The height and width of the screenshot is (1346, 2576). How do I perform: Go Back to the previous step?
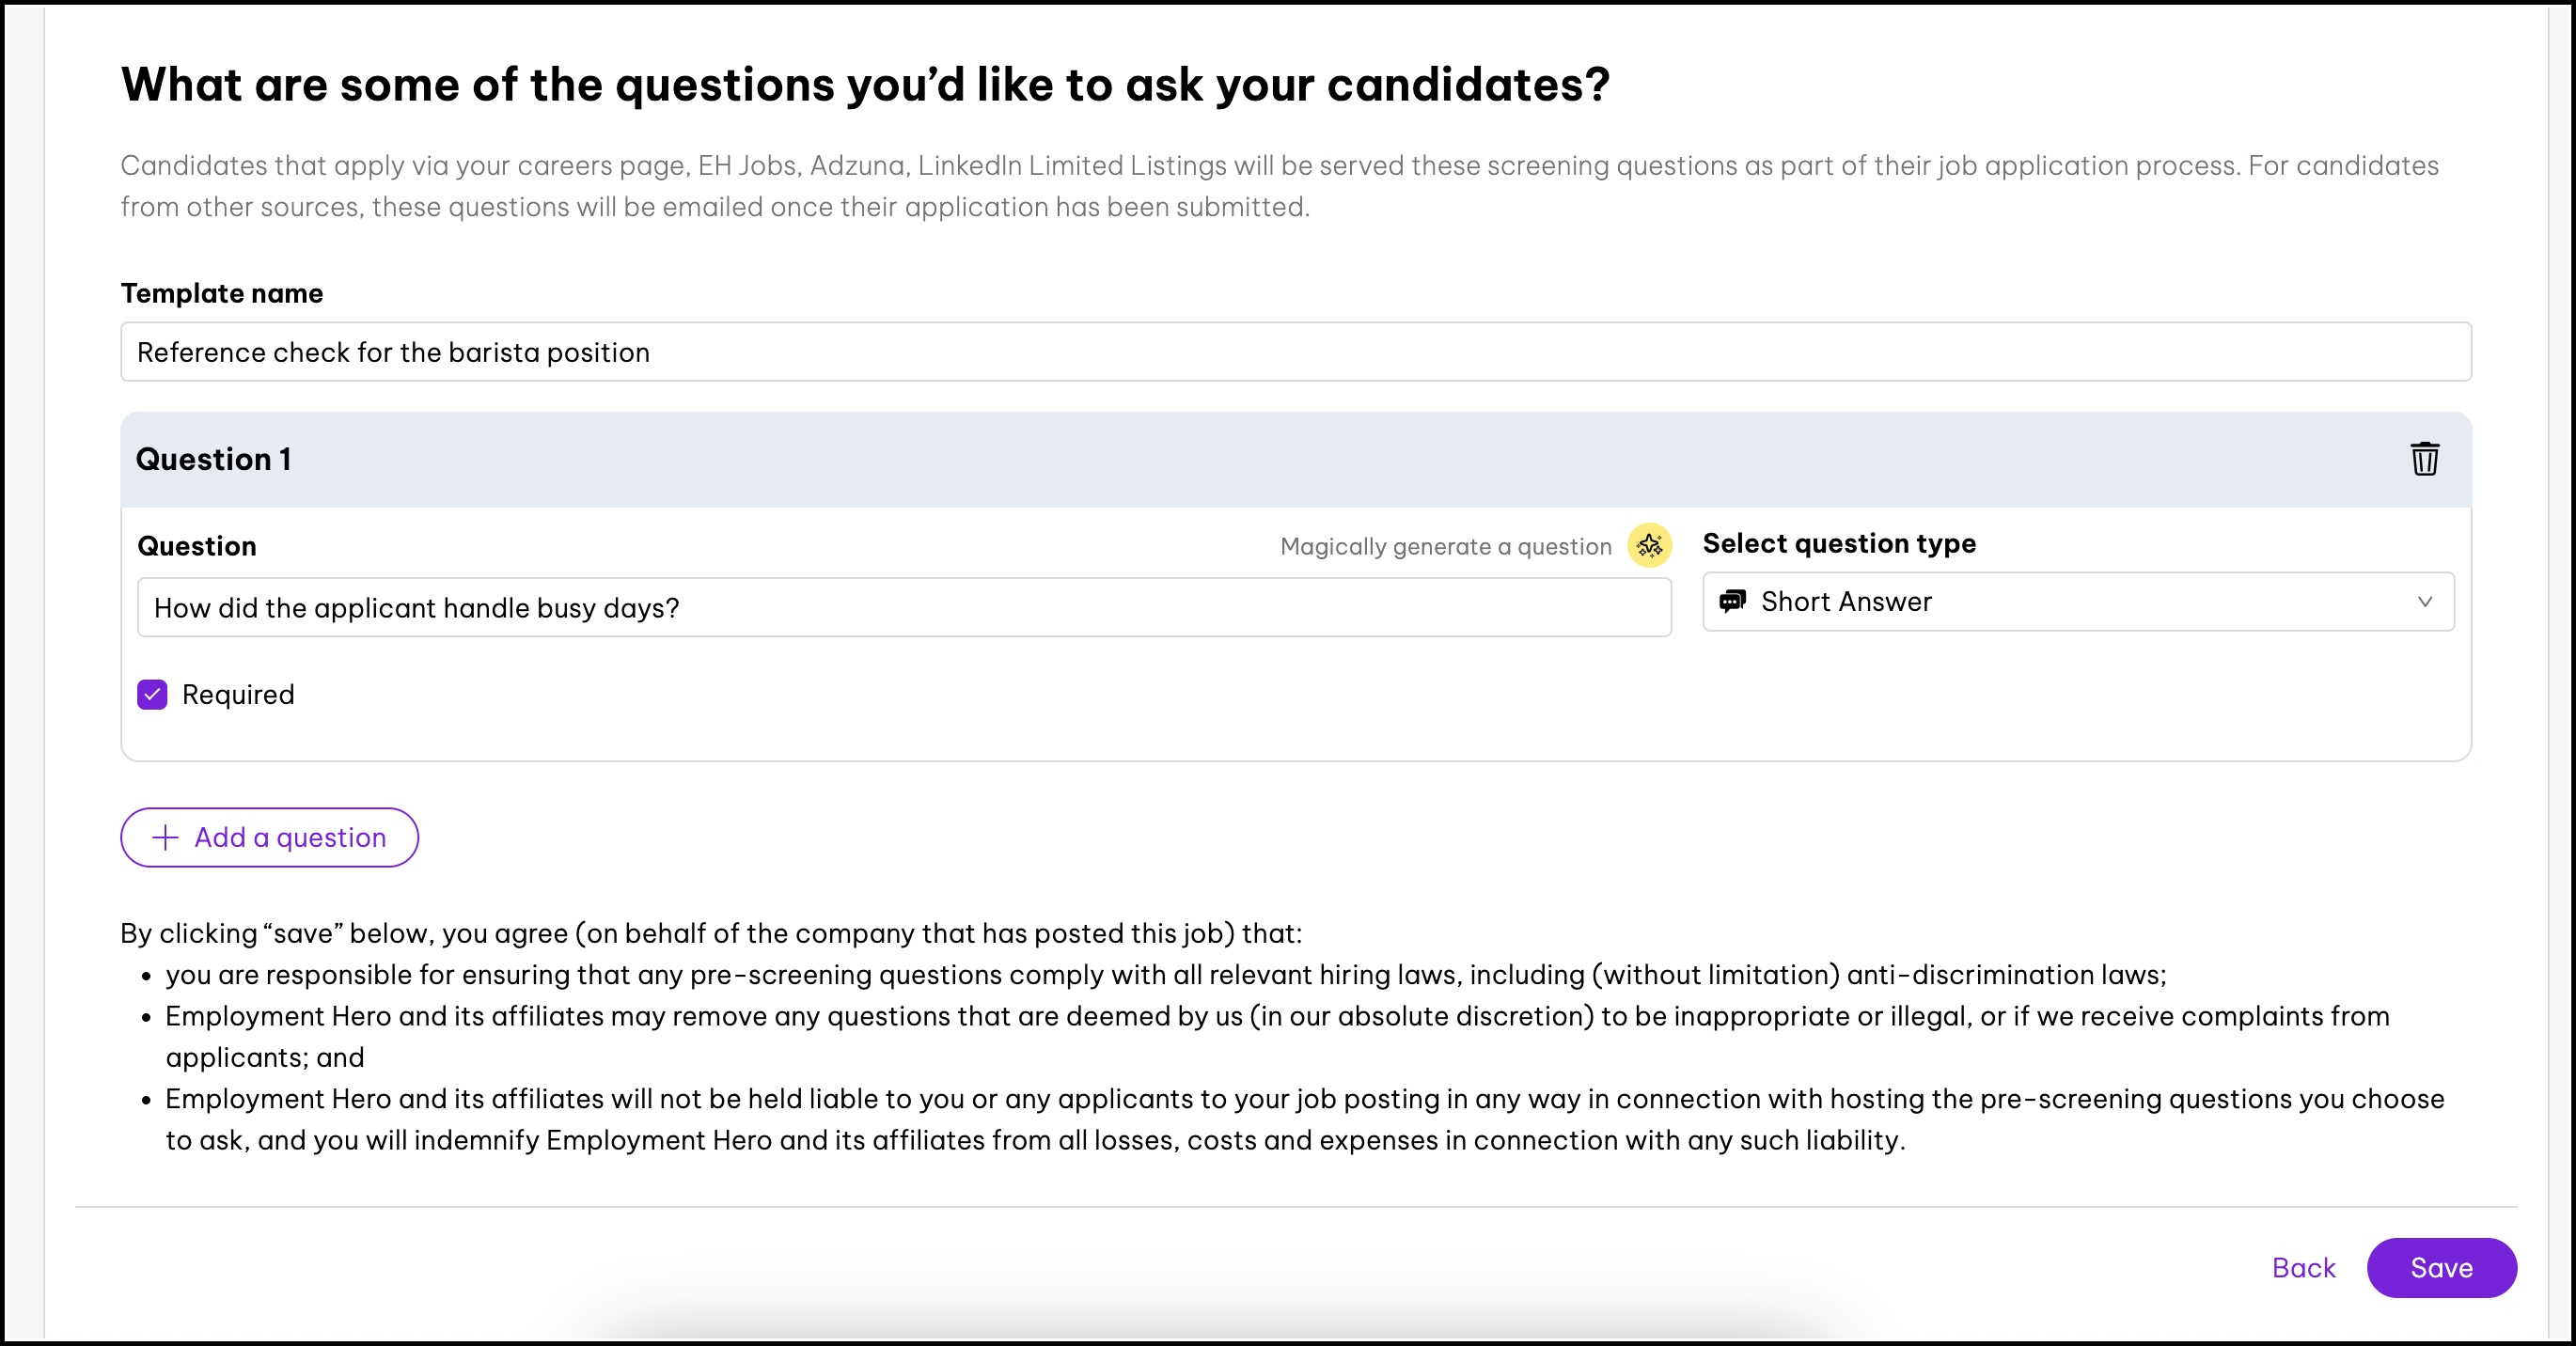2302,1268
